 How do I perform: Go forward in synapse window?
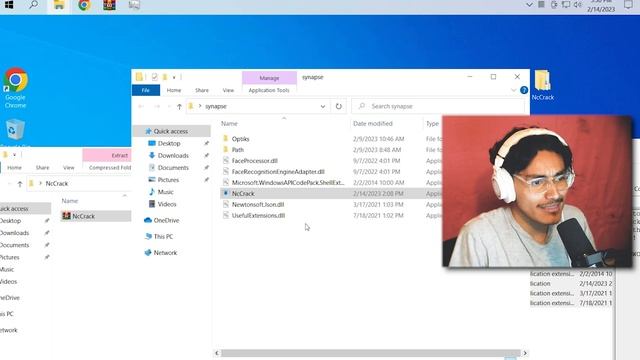point(157,107)
